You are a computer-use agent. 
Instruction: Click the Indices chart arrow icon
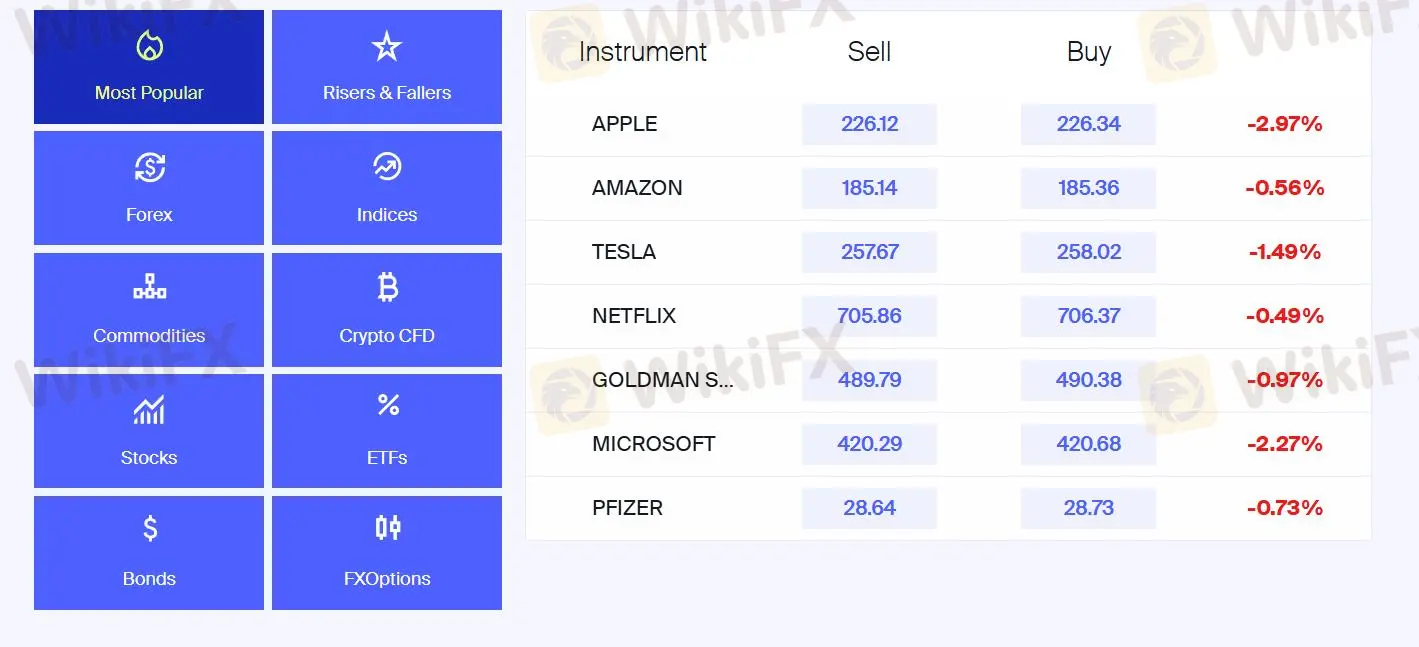pyautogui.click(x=387, y=167)
